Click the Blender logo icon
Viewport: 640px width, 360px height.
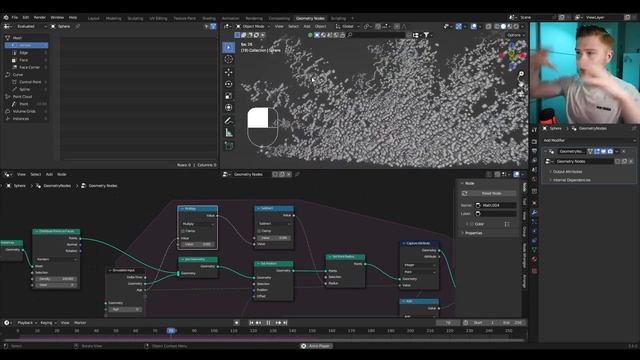[x=6, y=18]
